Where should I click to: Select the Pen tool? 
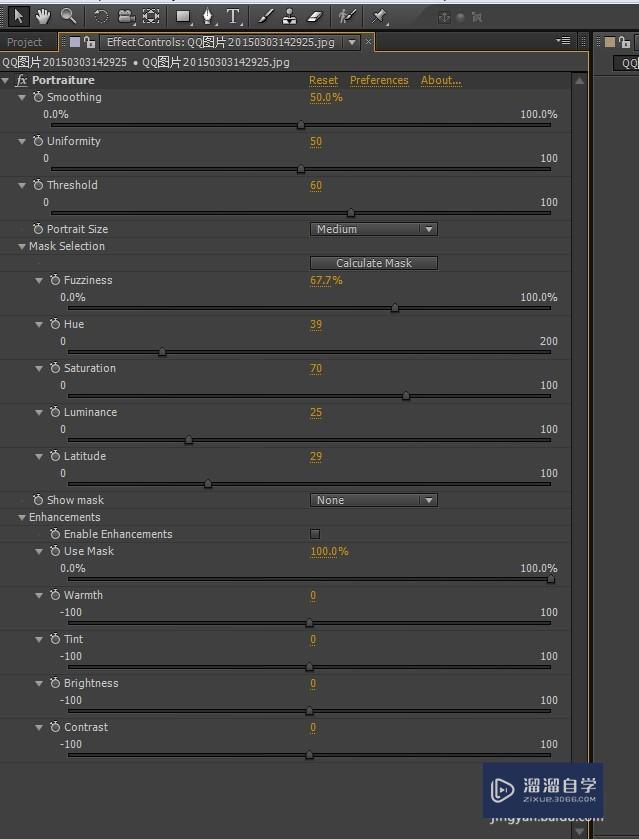[208, 16]
